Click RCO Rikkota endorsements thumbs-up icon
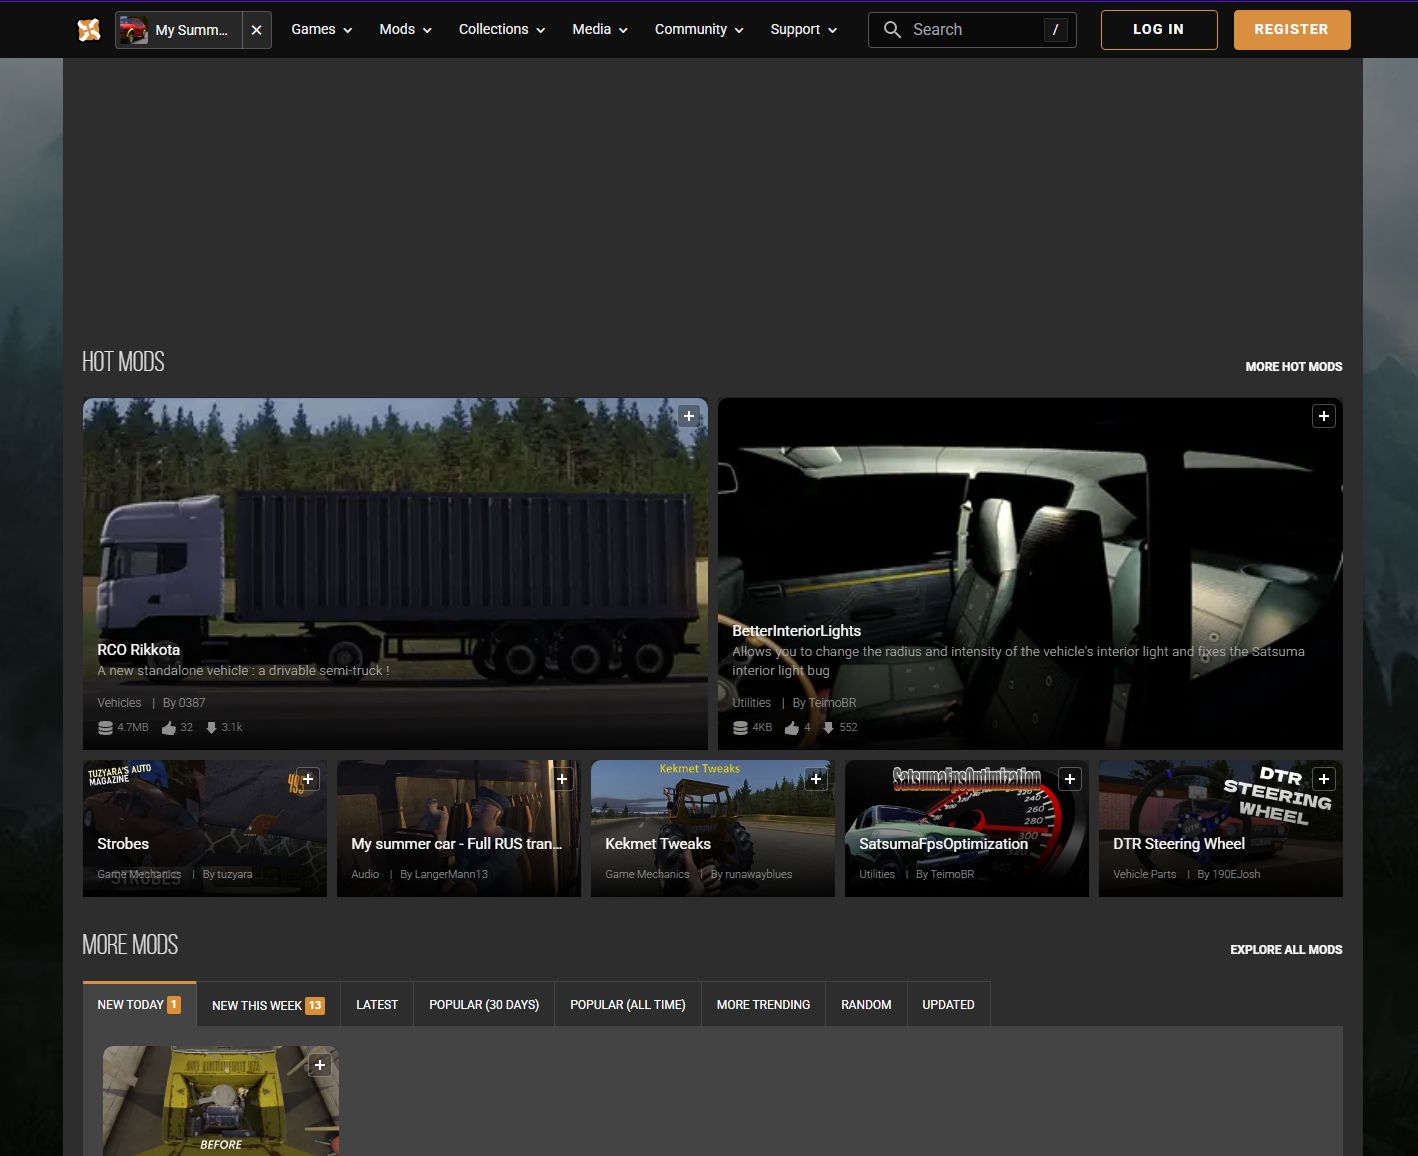Image resolution: width=1418 pixels, height=1156 pixels. (169, 728)
